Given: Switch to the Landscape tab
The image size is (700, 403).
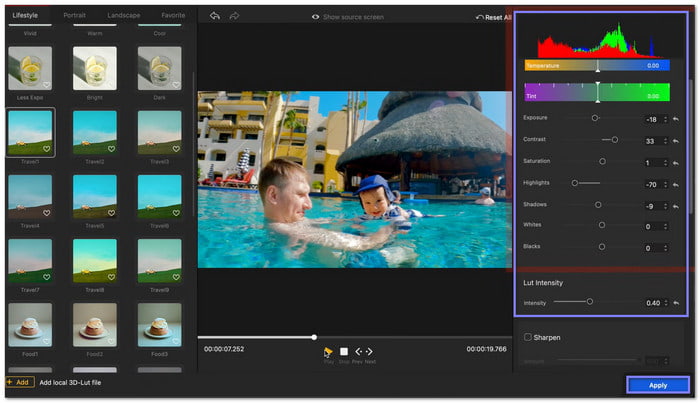Looking at the screenshot, I should click(124, 15).
